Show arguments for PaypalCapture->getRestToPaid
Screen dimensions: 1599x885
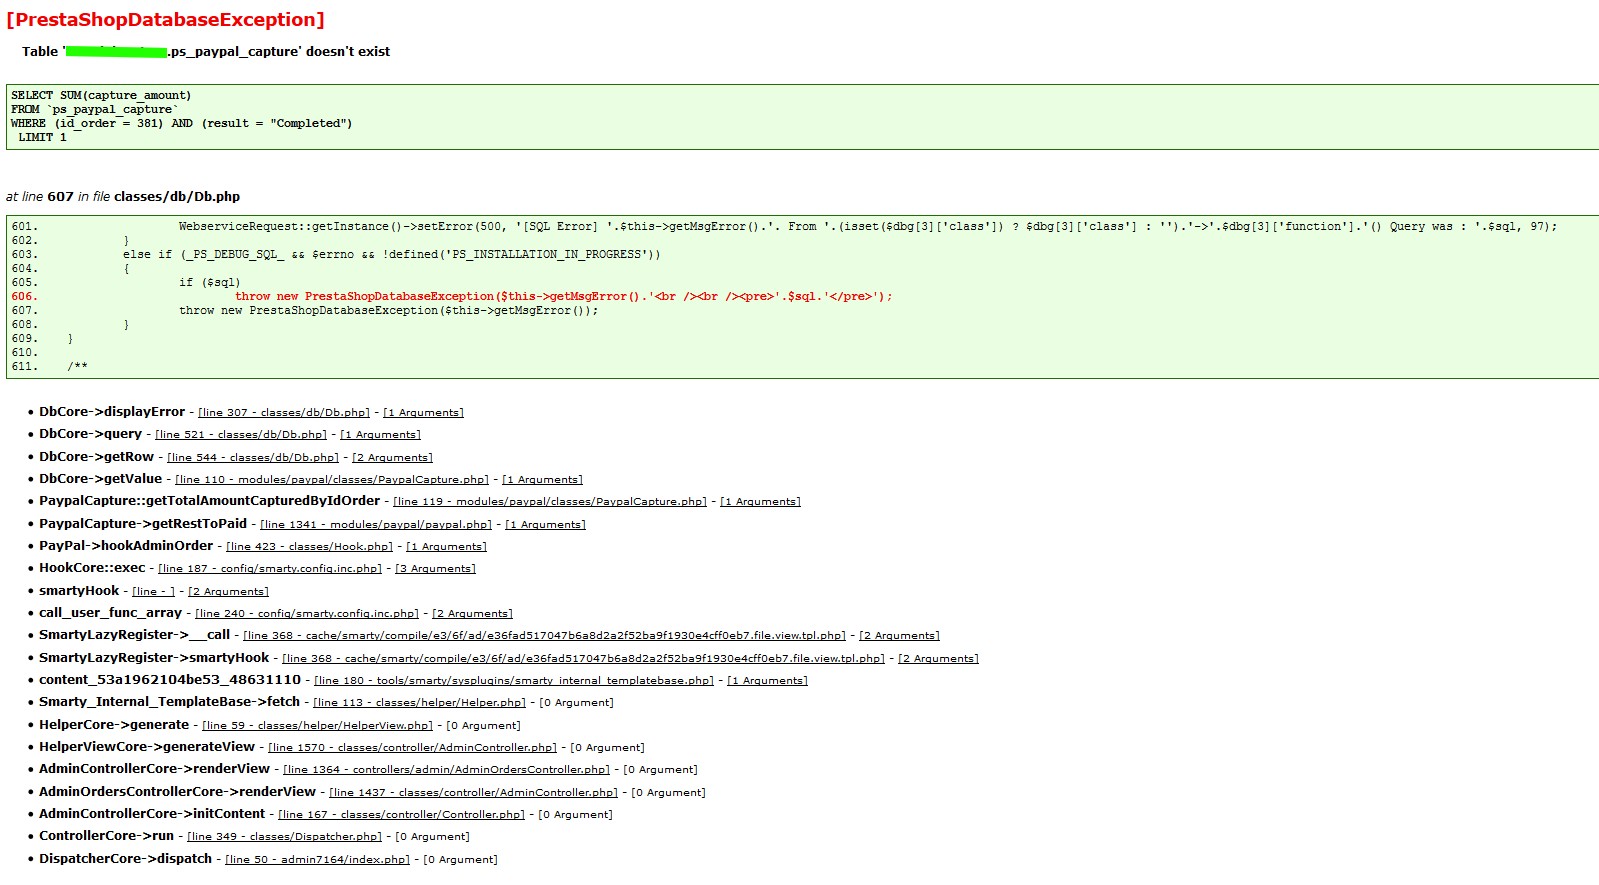click(545, 525)
